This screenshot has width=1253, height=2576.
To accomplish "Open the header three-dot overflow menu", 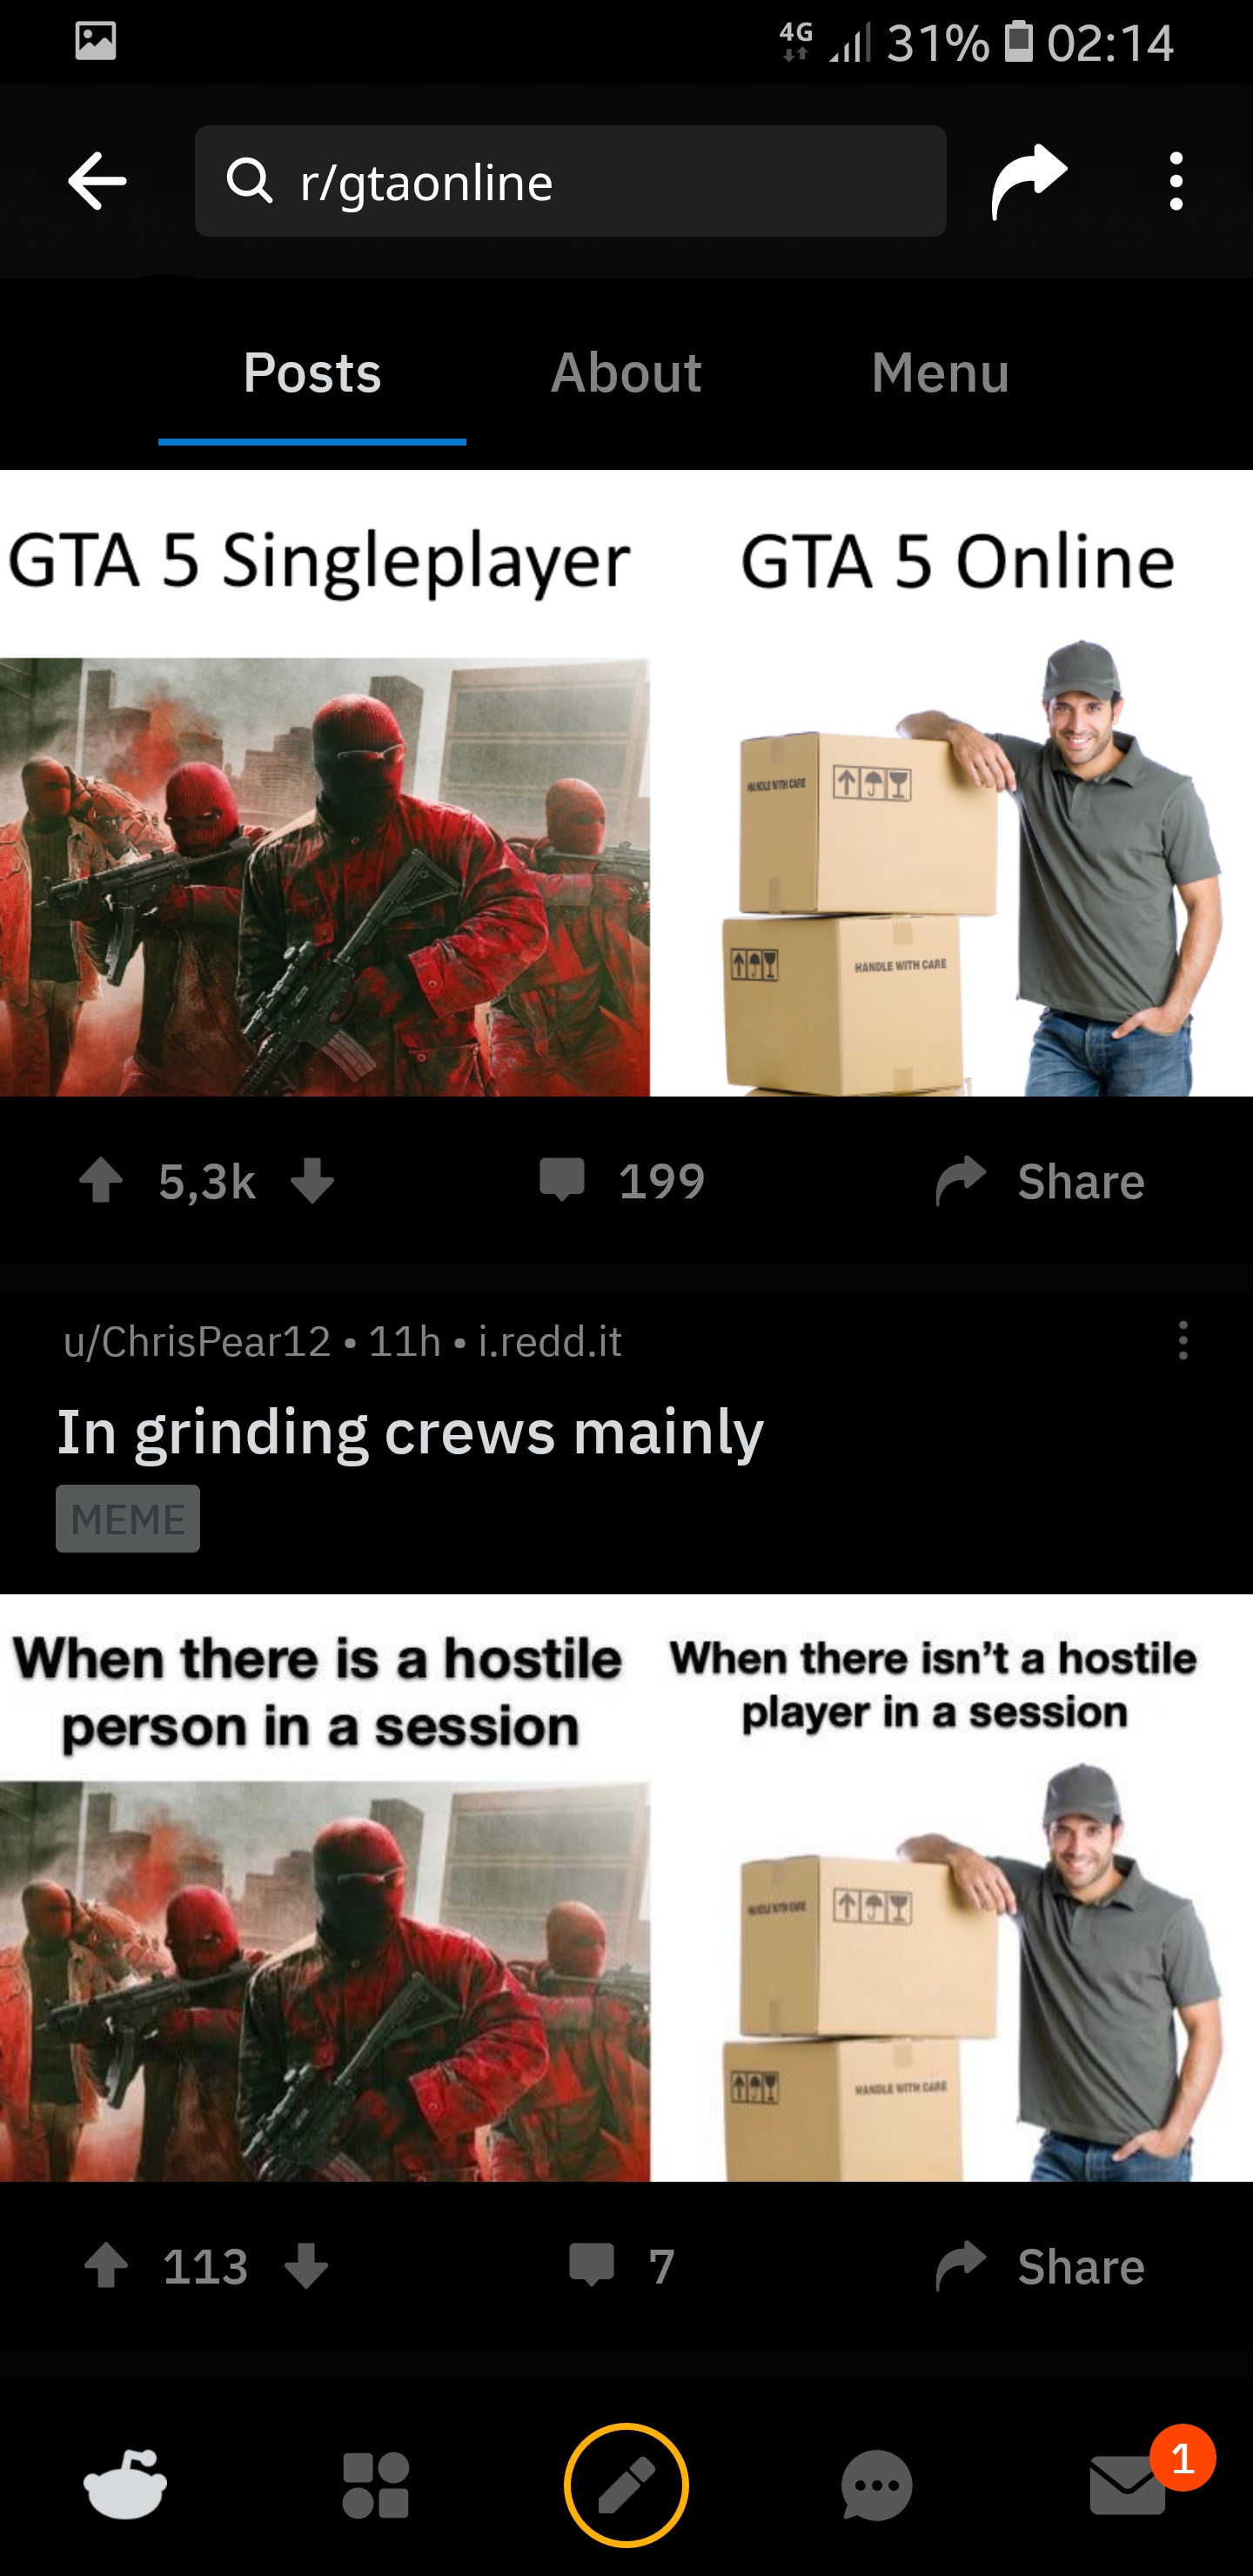I will click(1176, 181).
